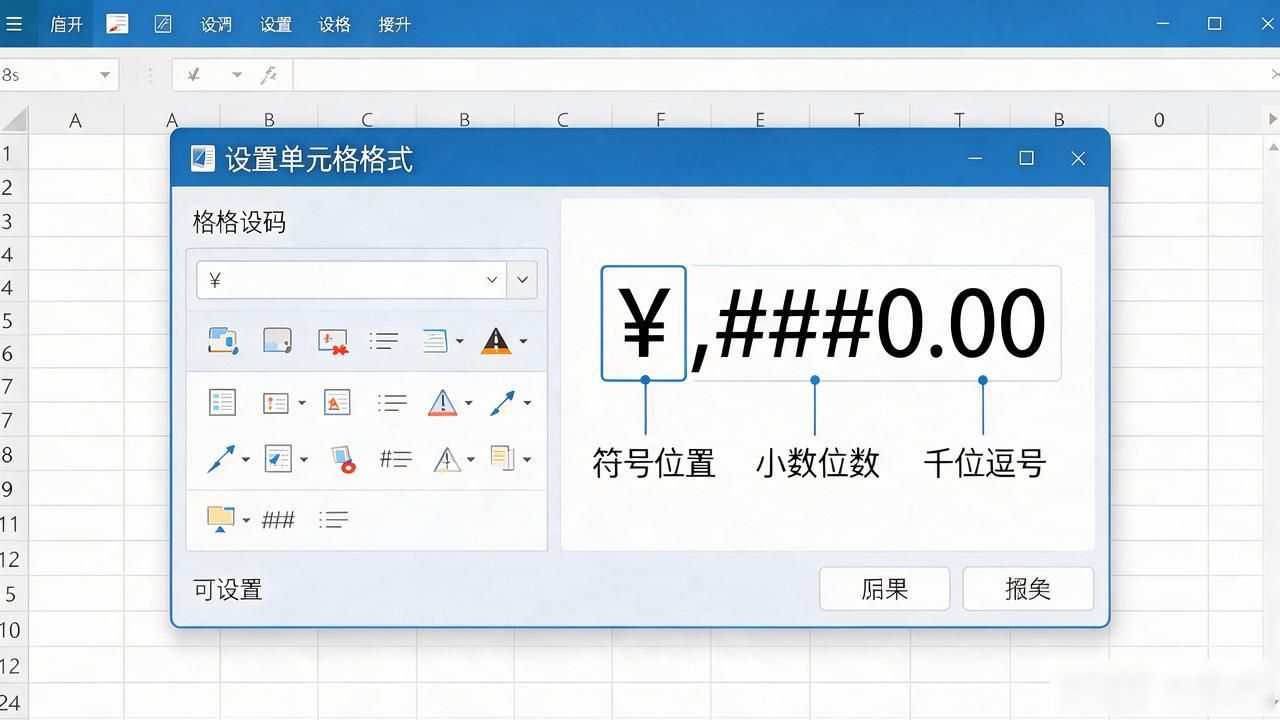
Task: Click the separate arrow button beside ¥ combo box
Action: (522, 280)
